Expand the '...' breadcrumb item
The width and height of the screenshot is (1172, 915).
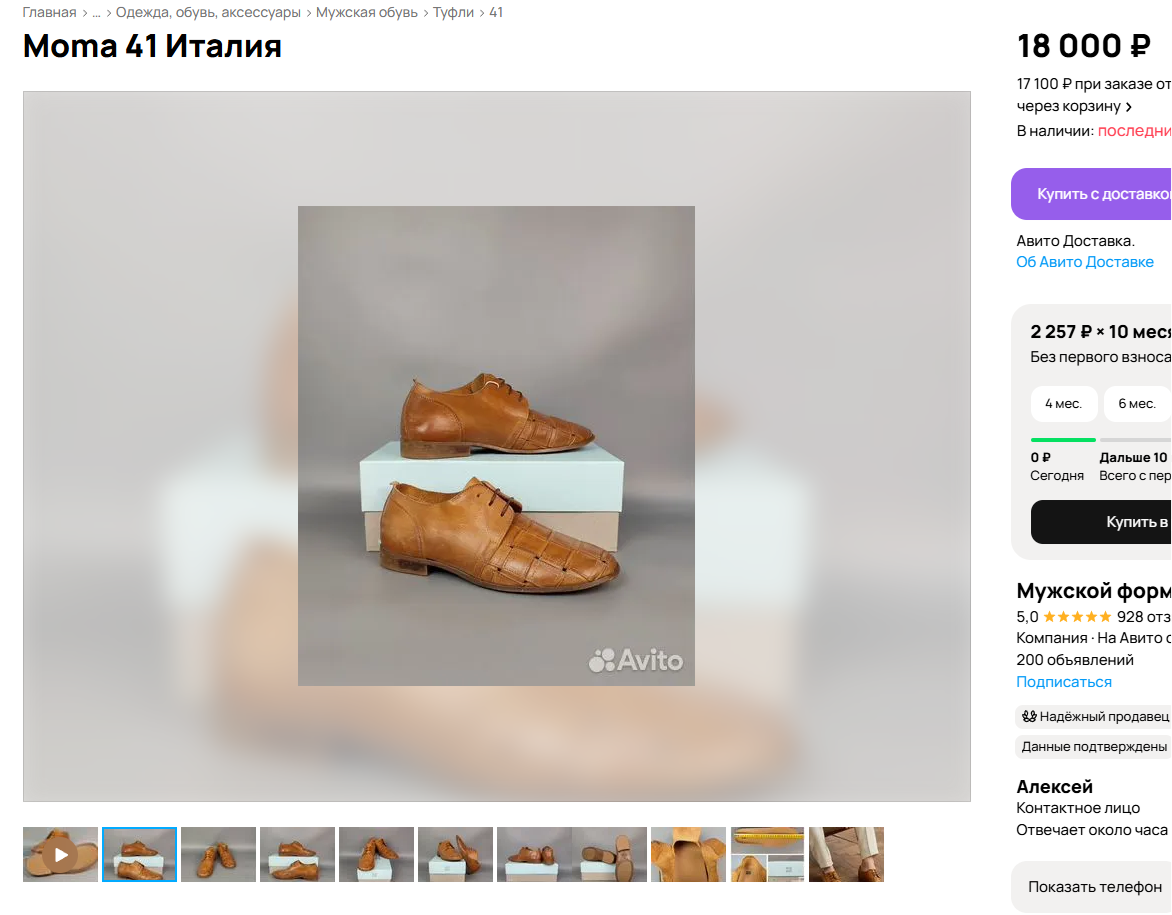(x=96, y=13)
